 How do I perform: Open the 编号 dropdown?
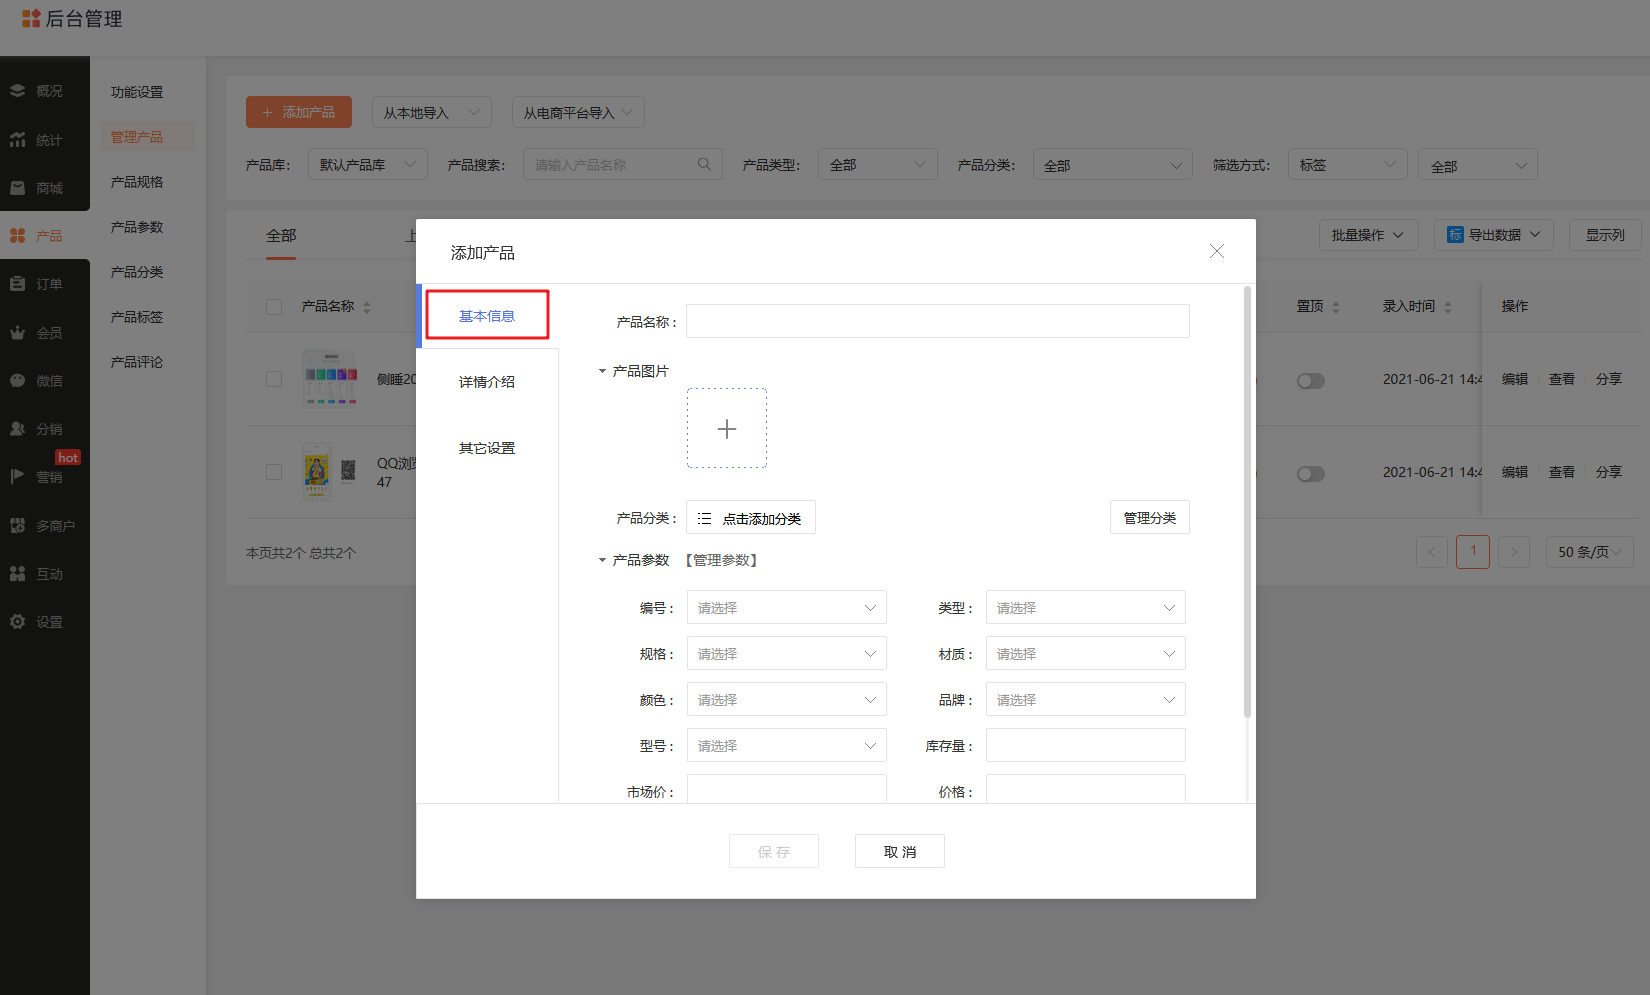pos(787,607)
